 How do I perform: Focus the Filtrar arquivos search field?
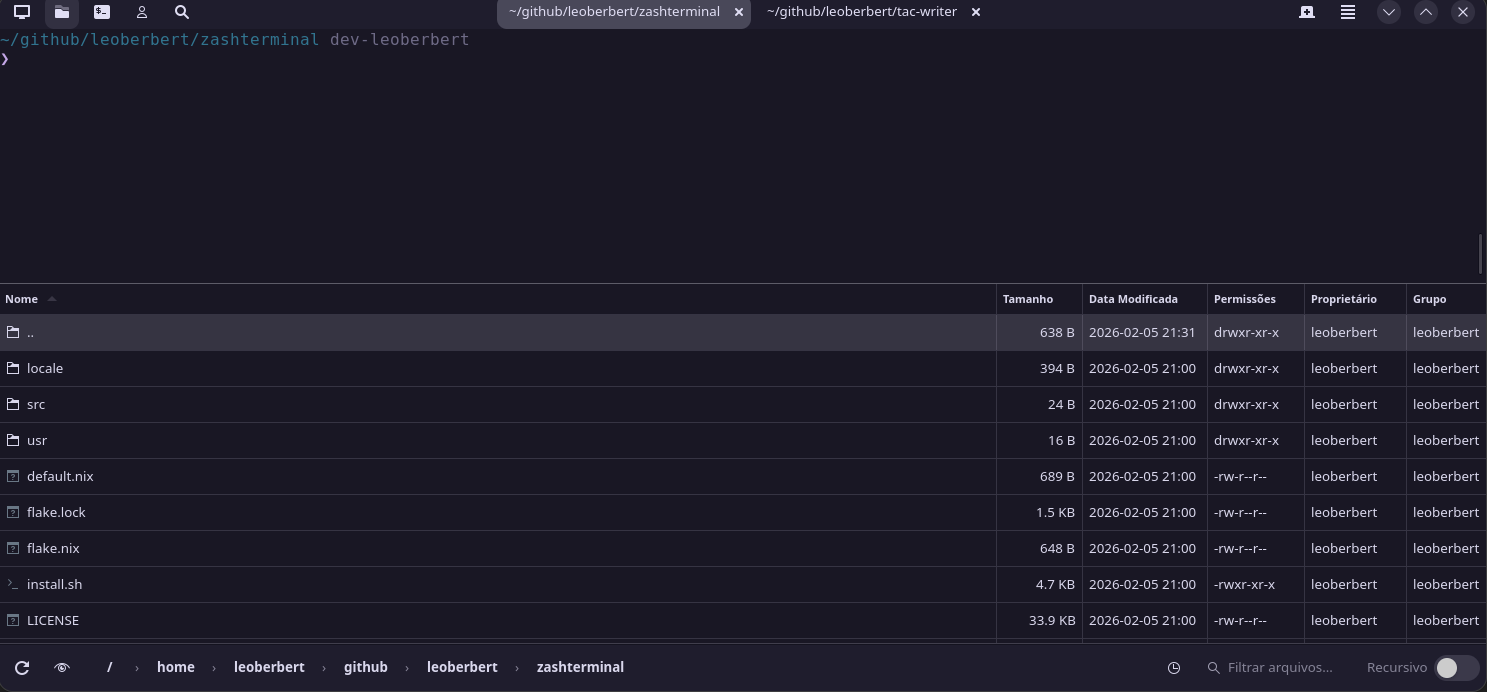1280,667
